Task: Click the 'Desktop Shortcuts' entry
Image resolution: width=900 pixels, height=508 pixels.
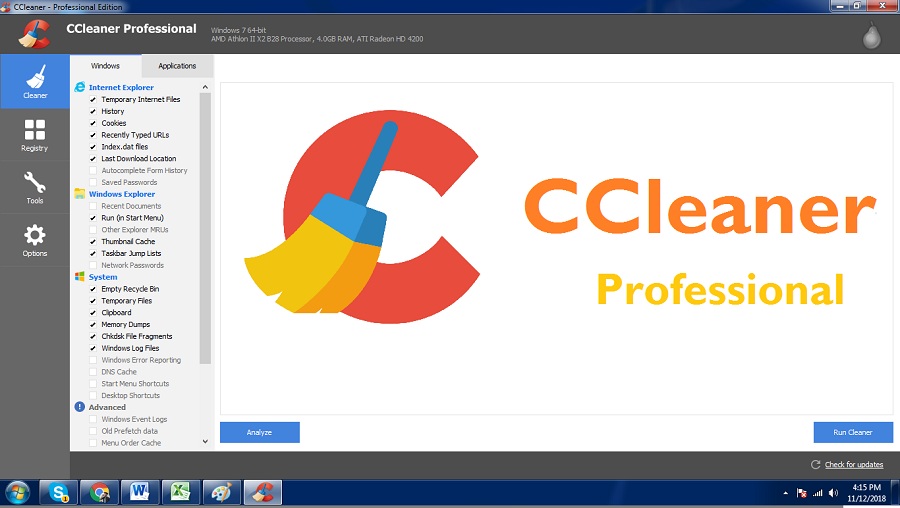Action: [x=131, y=395]
